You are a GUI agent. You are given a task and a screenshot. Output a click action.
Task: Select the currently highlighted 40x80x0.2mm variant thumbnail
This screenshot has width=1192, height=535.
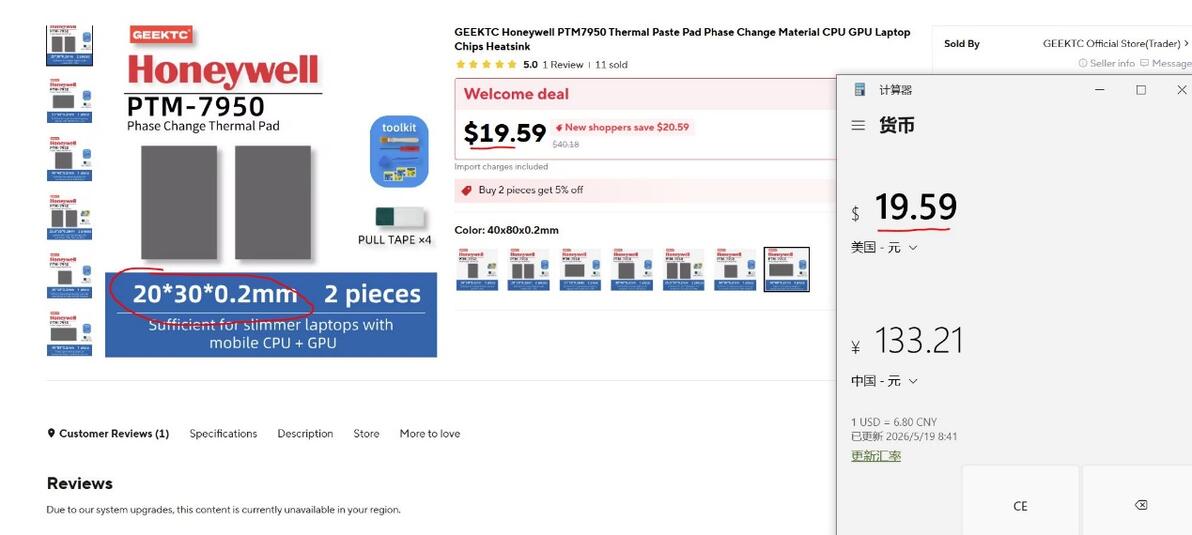point(786,269)
